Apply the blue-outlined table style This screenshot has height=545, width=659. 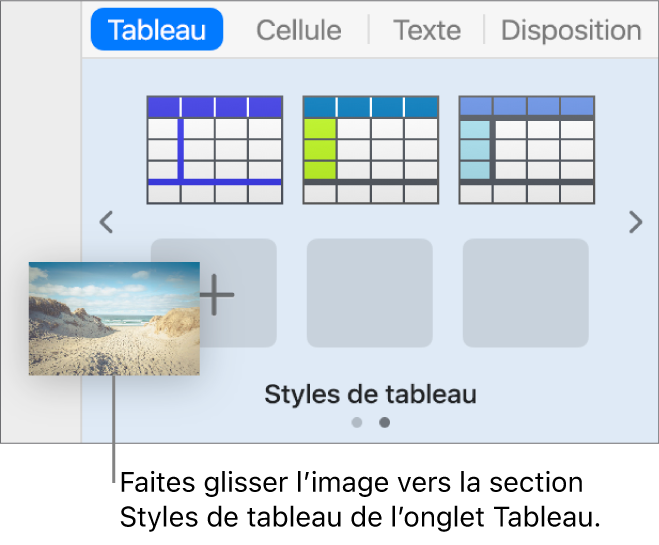tap(215, 150)
